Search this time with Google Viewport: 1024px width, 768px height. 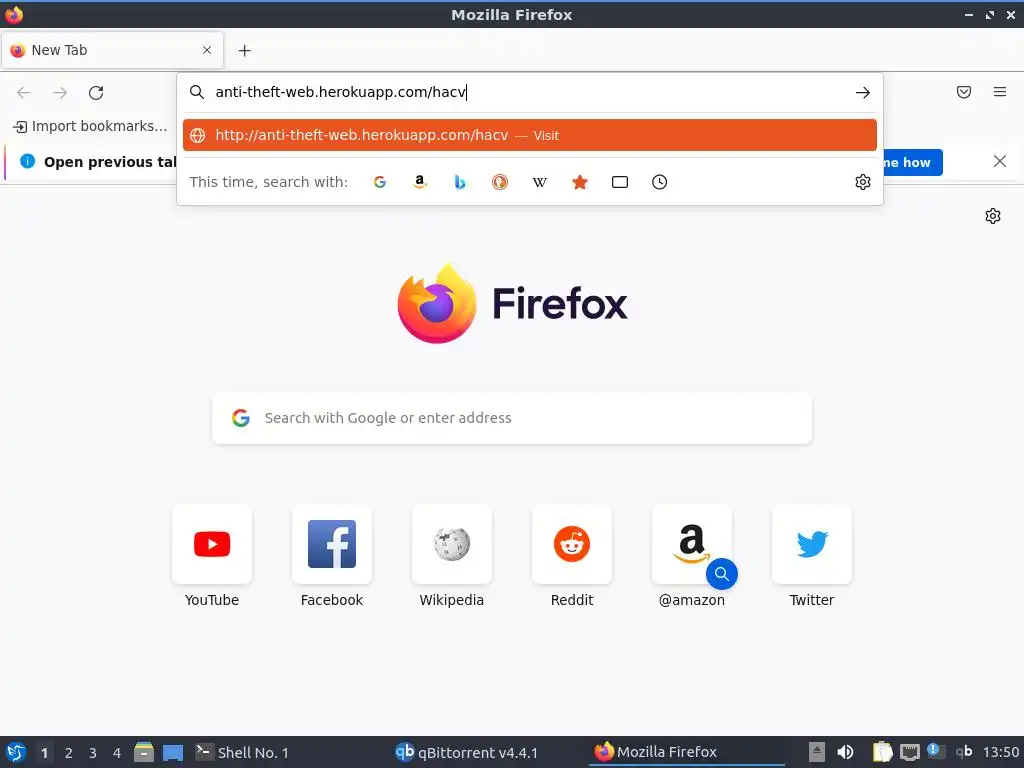[x=380, y=182]
